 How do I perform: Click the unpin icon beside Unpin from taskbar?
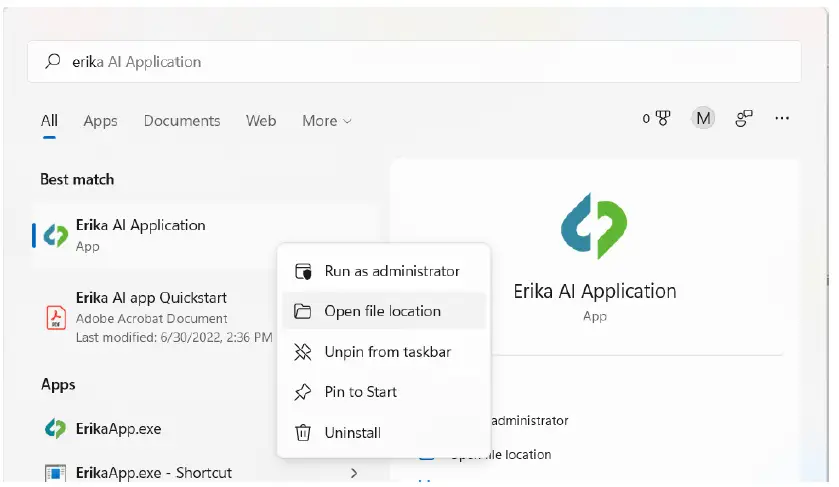coord(303,352)
